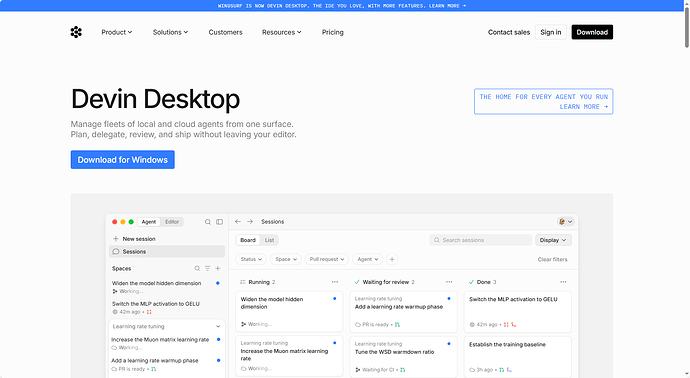690x378 pixels.
Task: Open the Display options dropdown
Action: tap(553, 240)
